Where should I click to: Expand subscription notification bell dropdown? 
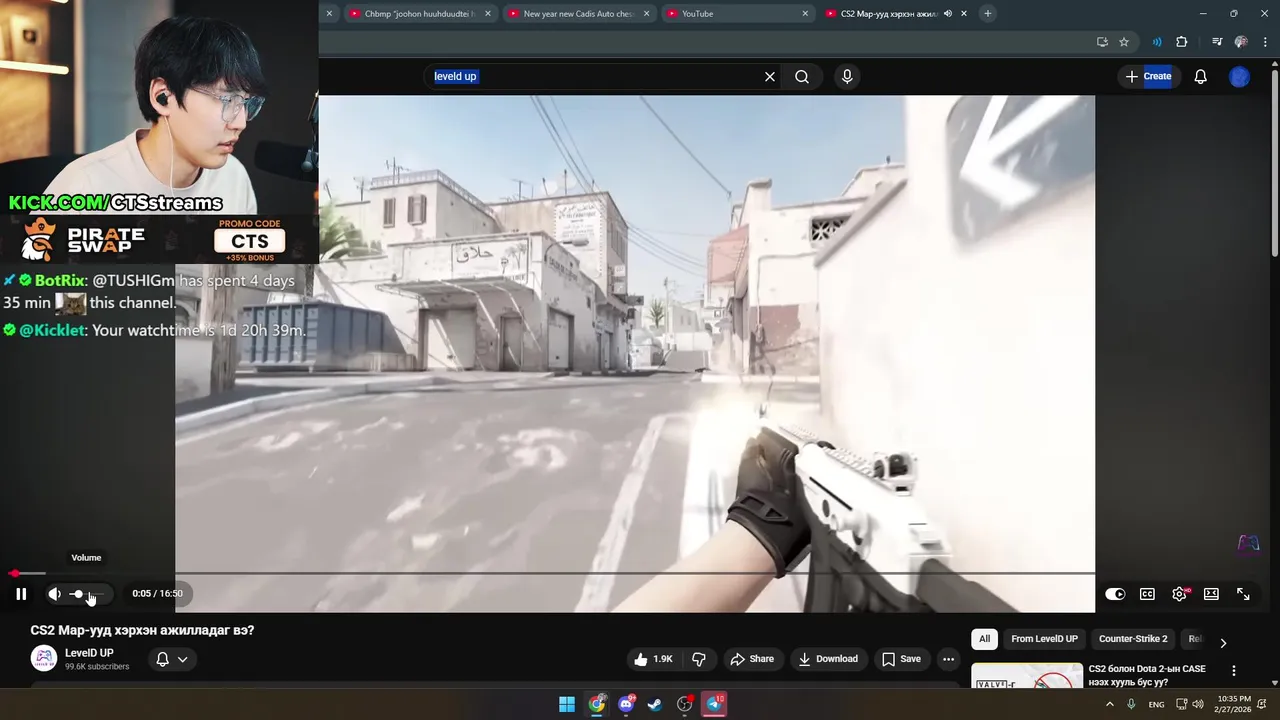click(172, 659)
